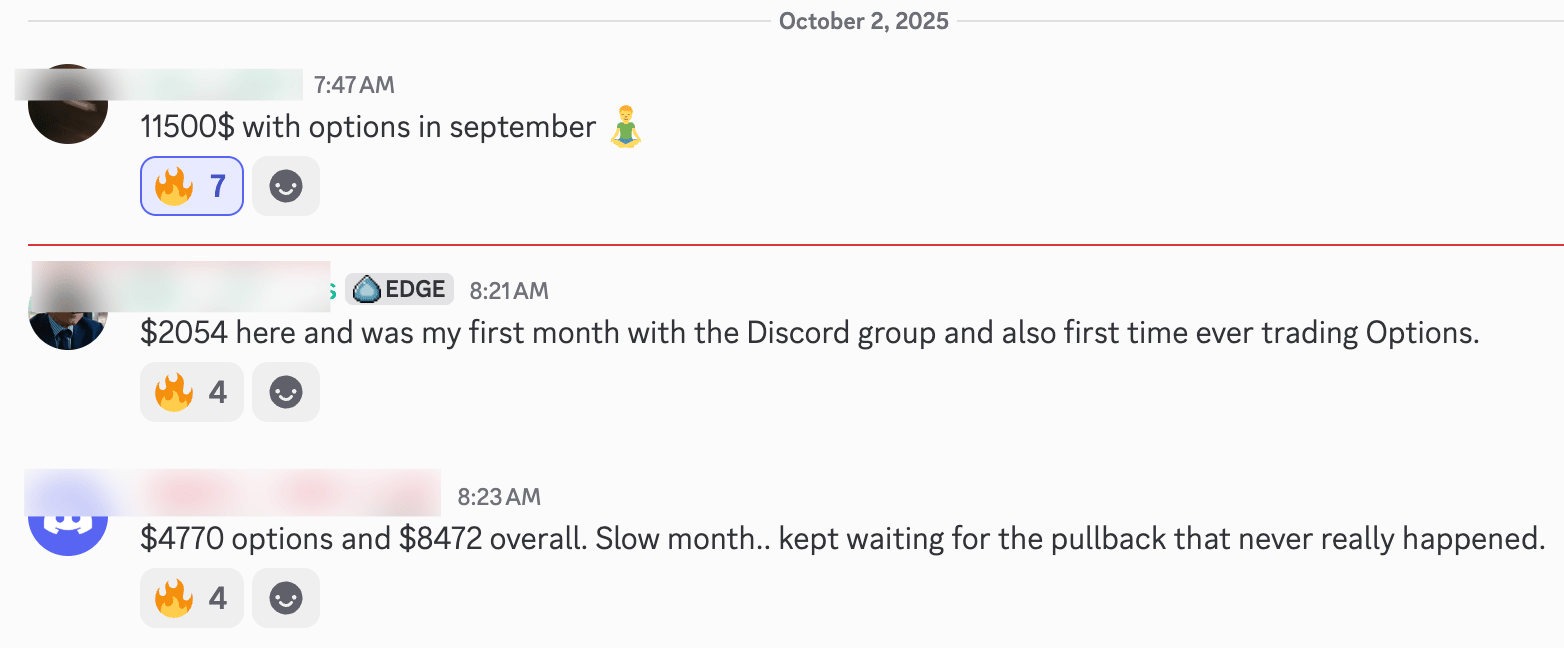Click the default Discord avatar at 8:23 AM
The height and width of the screenshot is (648, 1564).
tap(67, 517)
